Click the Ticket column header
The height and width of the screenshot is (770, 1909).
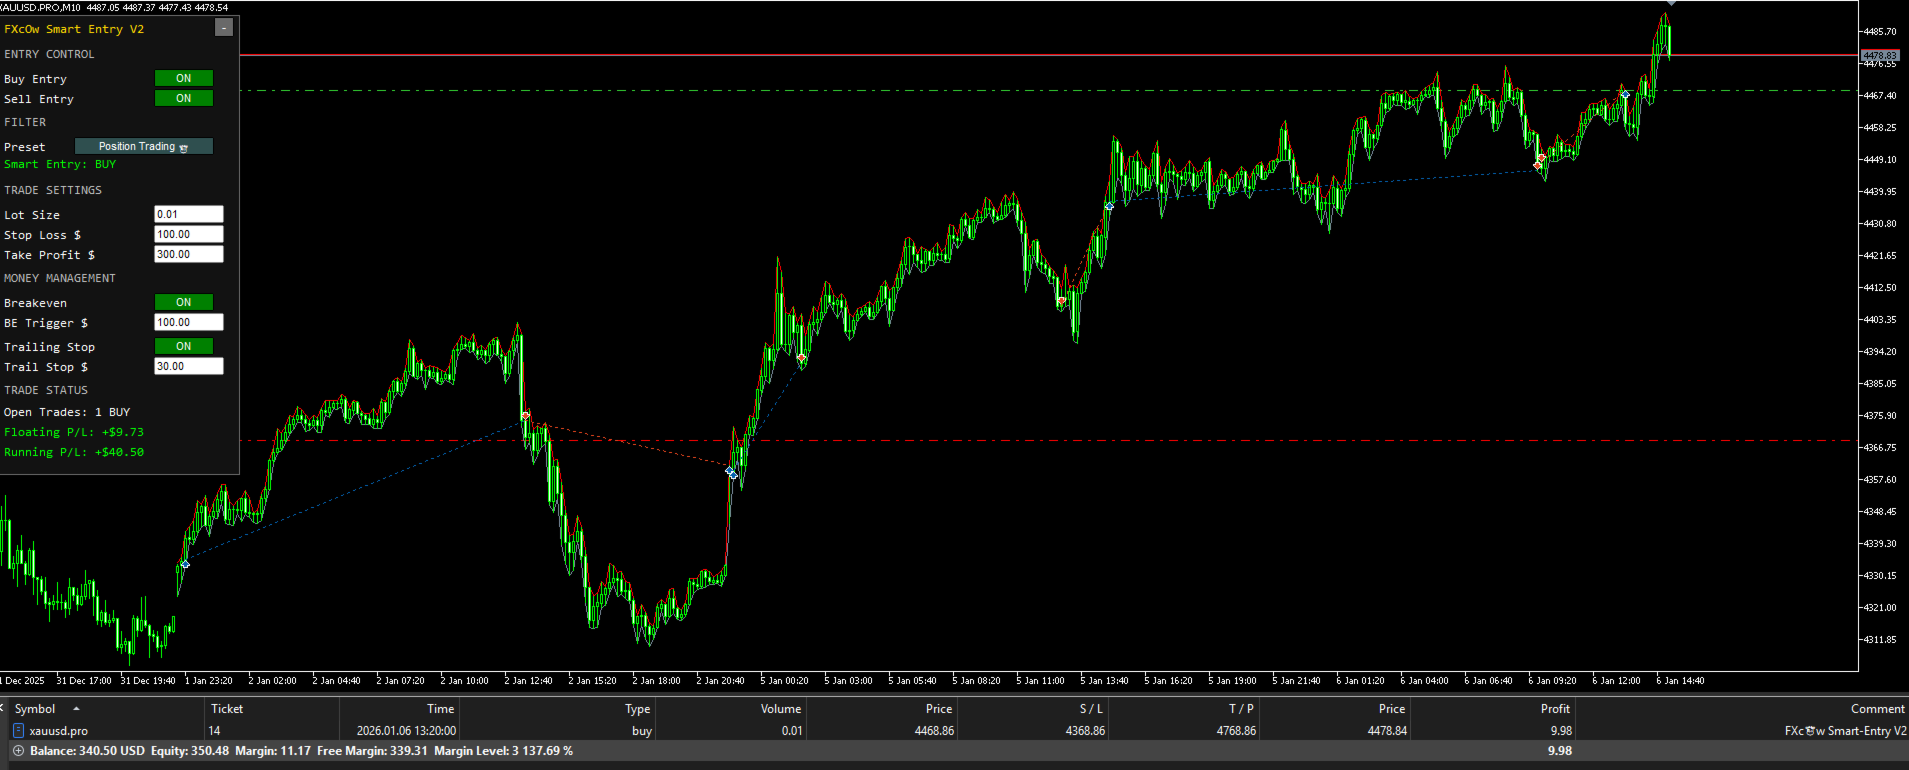227,709
